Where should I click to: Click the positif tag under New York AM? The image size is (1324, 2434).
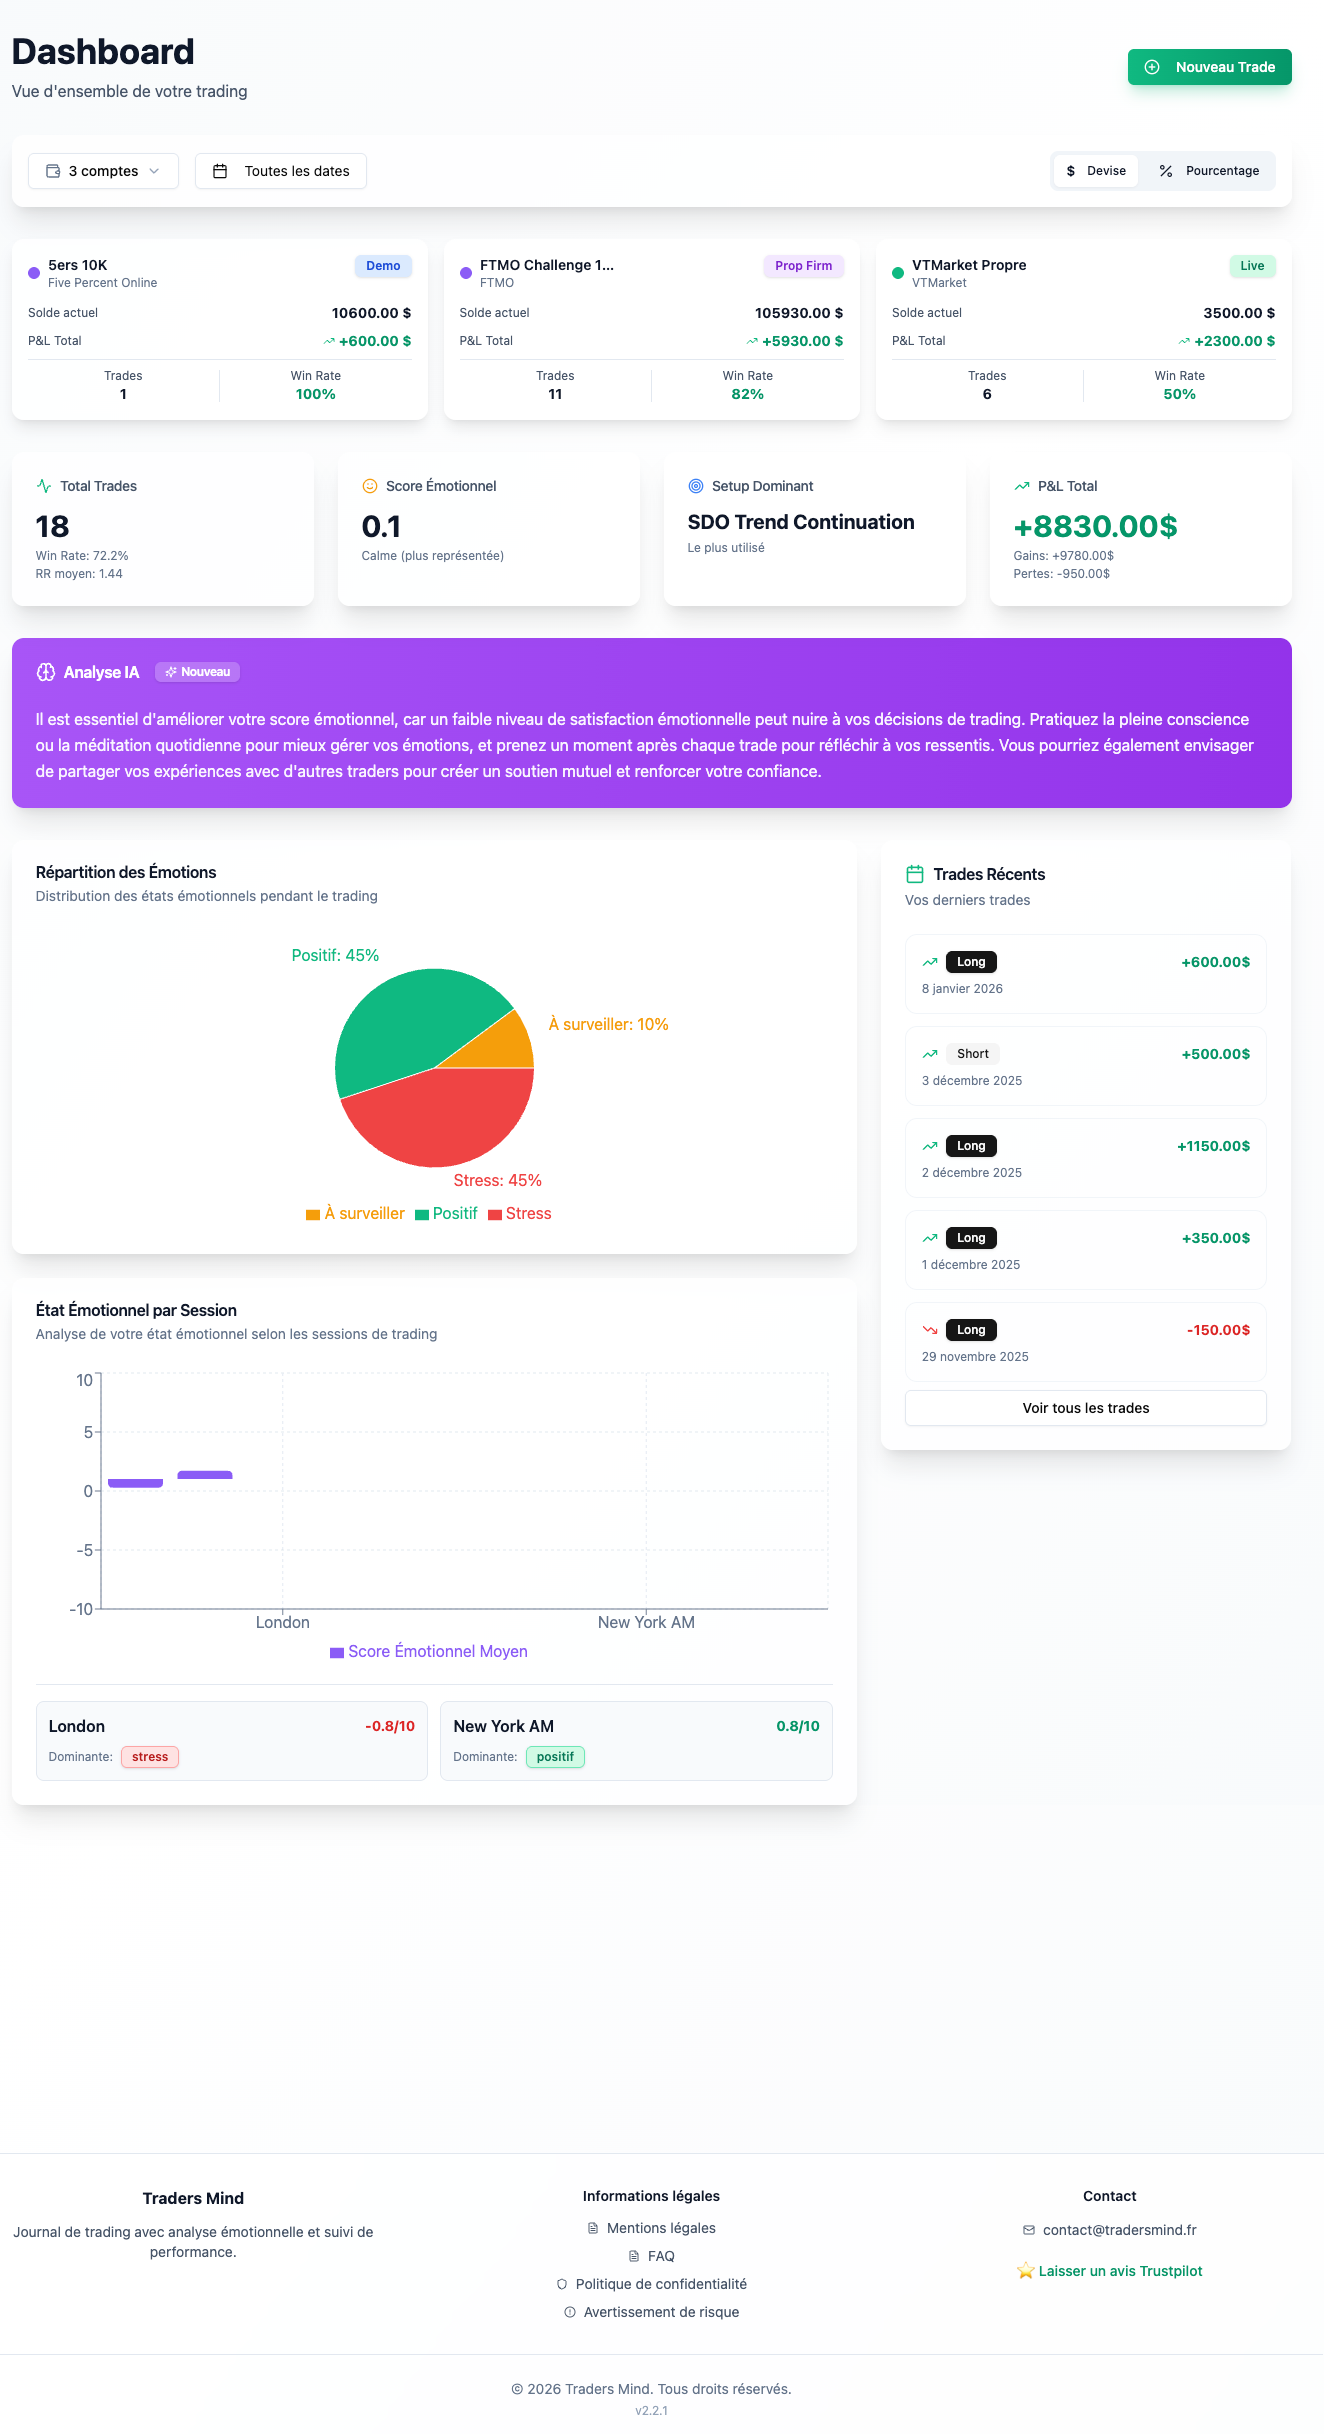click(555, 1757)
